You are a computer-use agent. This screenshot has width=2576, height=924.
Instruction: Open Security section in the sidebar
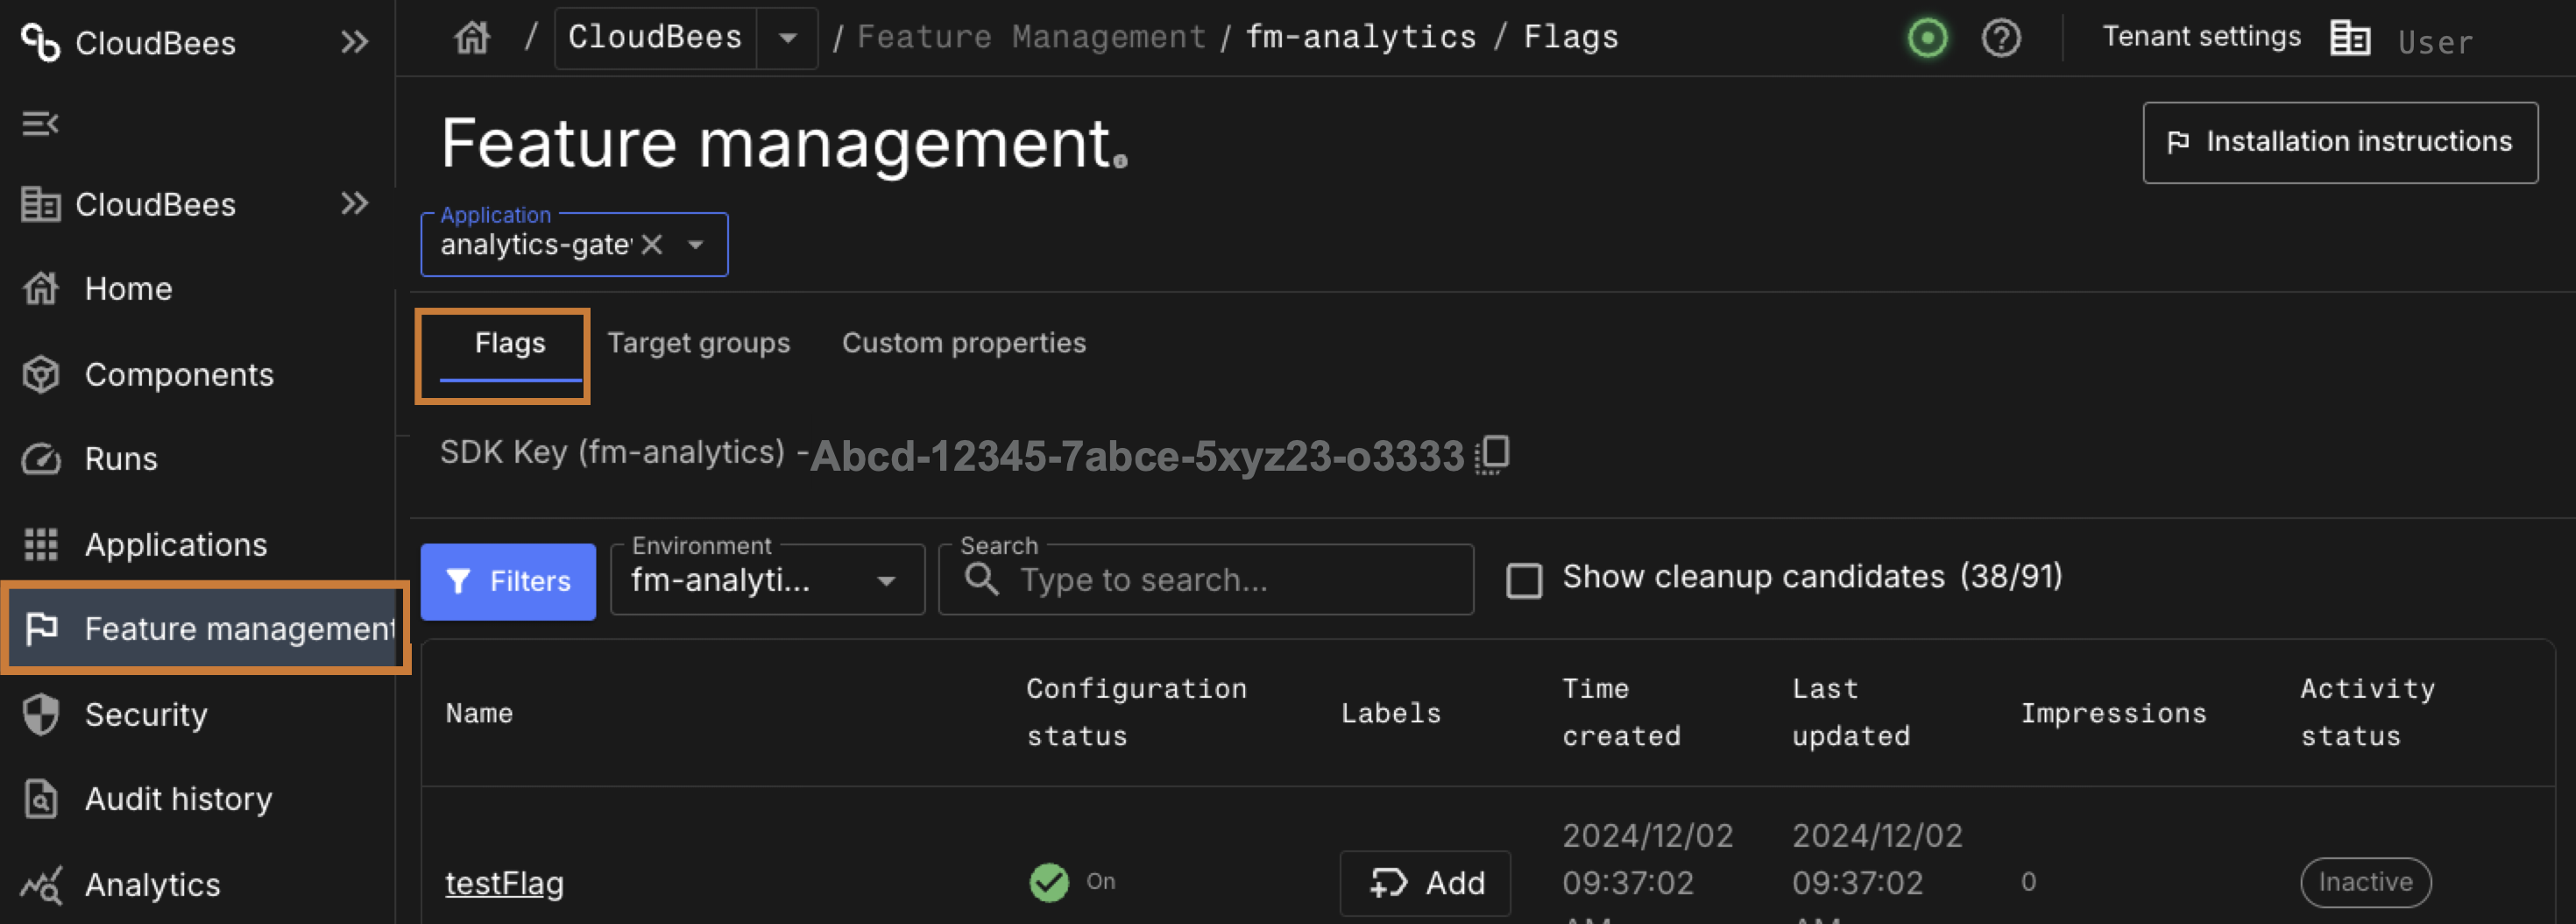point(146,715)
